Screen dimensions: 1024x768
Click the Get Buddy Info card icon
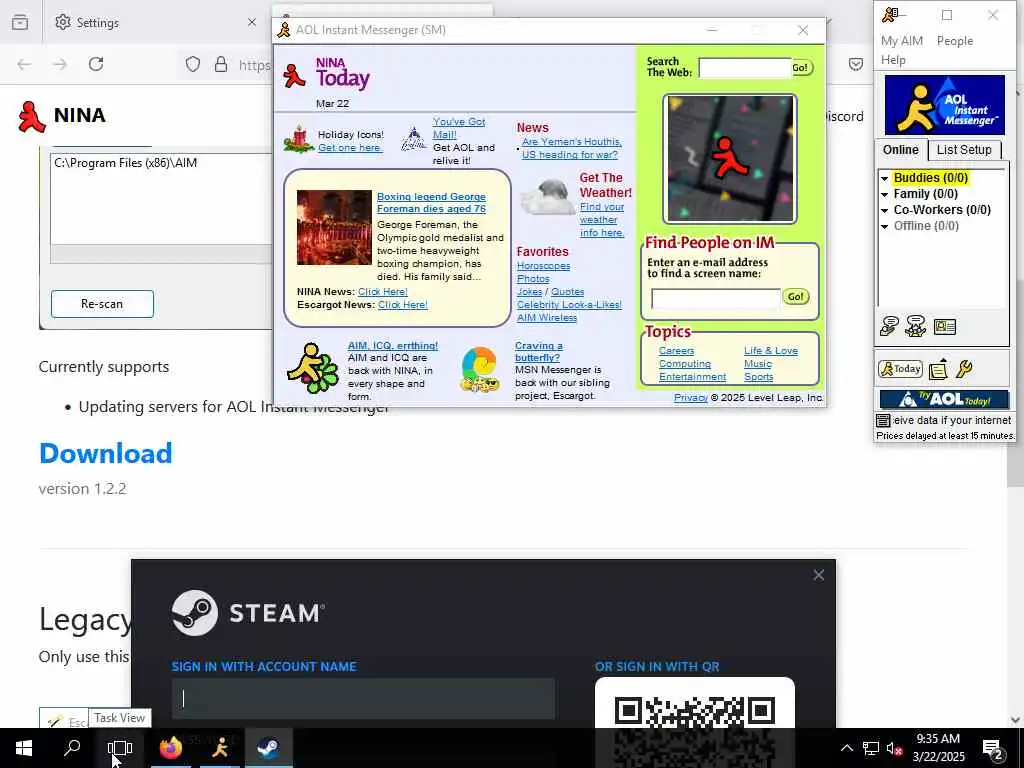[944, 326]
